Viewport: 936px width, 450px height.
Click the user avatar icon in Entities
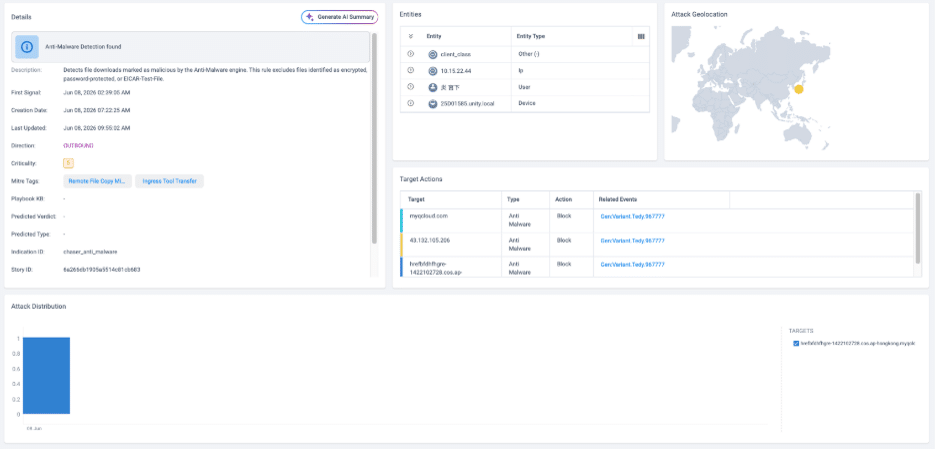[x=433, y=87]
